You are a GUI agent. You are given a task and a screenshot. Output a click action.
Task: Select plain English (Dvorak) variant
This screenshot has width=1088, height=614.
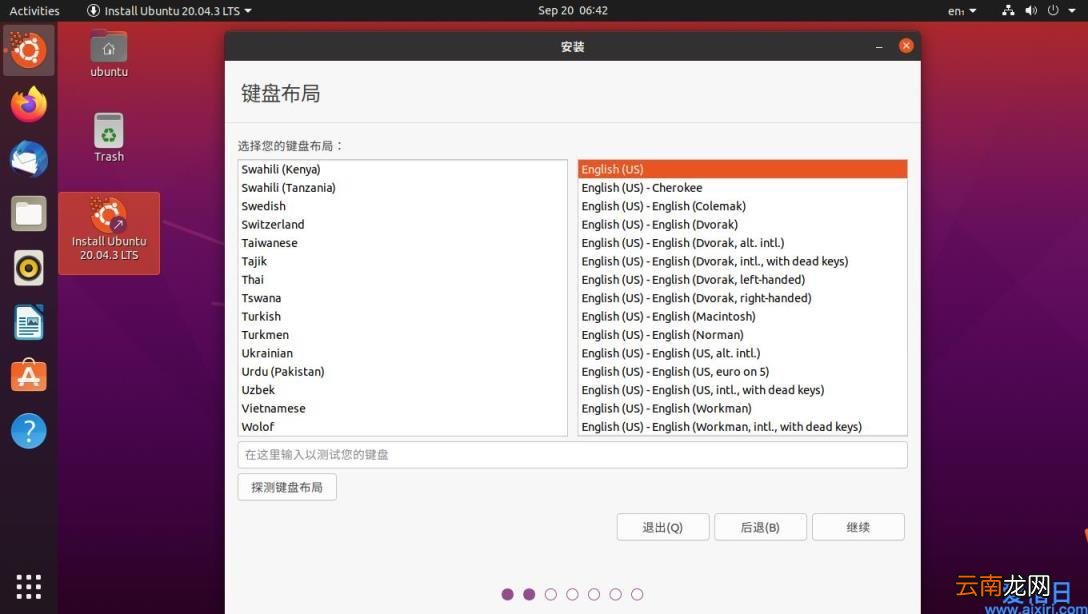[x=742, y=224]
